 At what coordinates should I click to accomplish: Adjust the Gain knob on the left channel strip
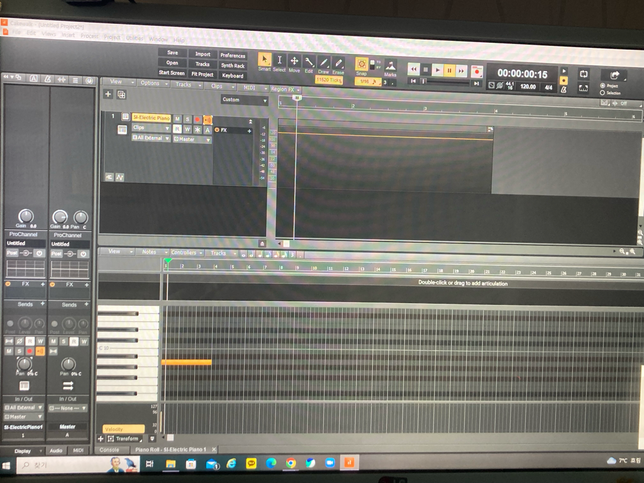click(x=24, y=216)
